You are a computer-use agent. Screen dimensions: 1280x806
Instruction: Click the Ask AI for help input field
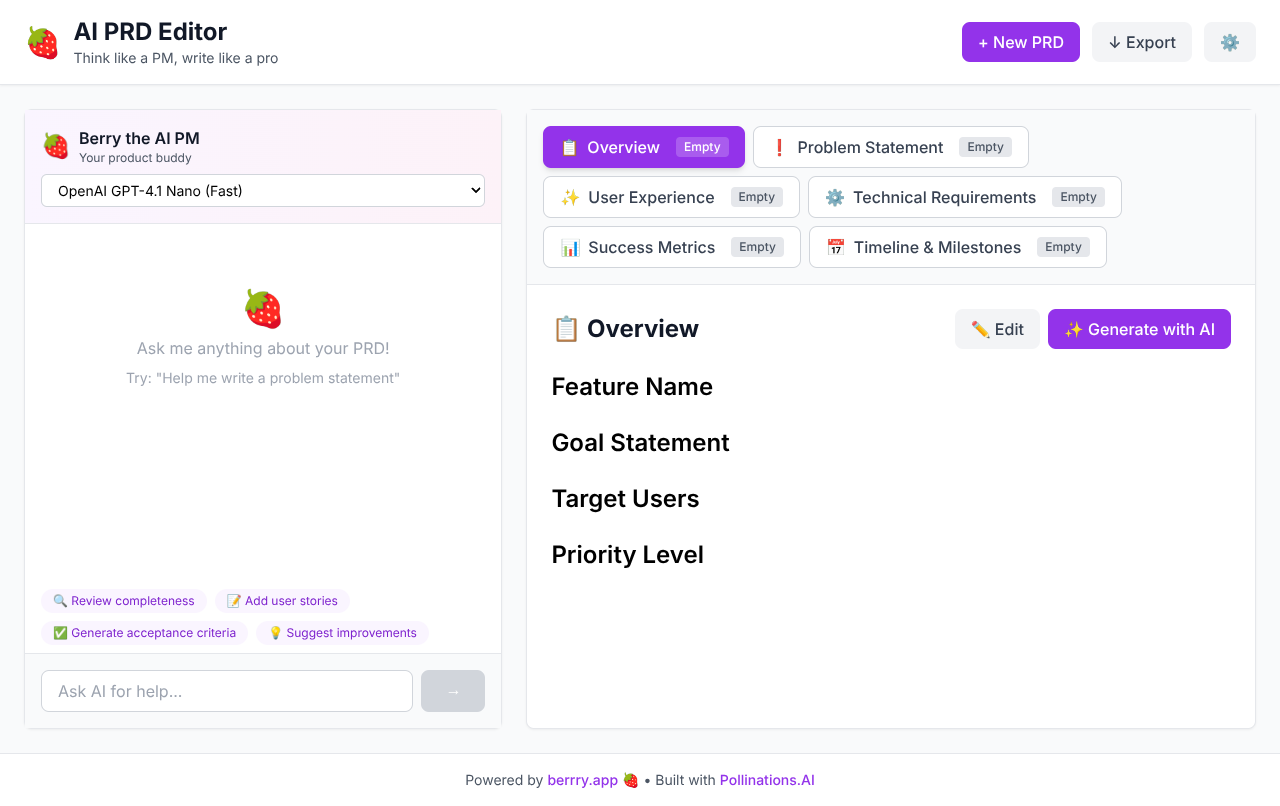pyautogui.click(x=226, y=690)
